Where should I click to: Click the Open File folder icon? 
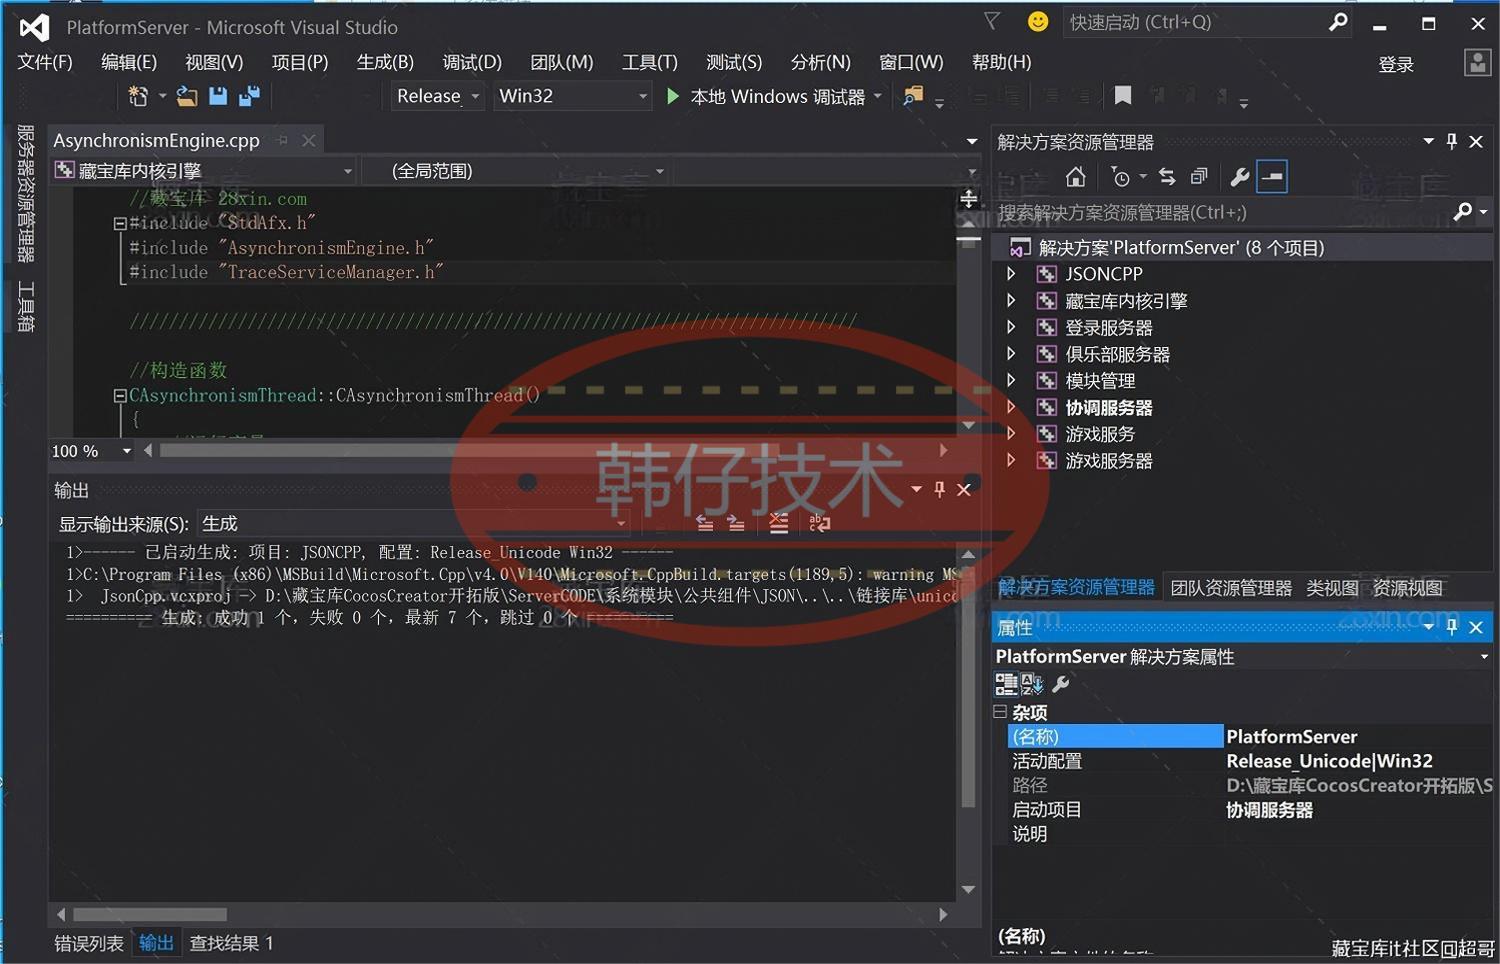click(x=186, y=96)
